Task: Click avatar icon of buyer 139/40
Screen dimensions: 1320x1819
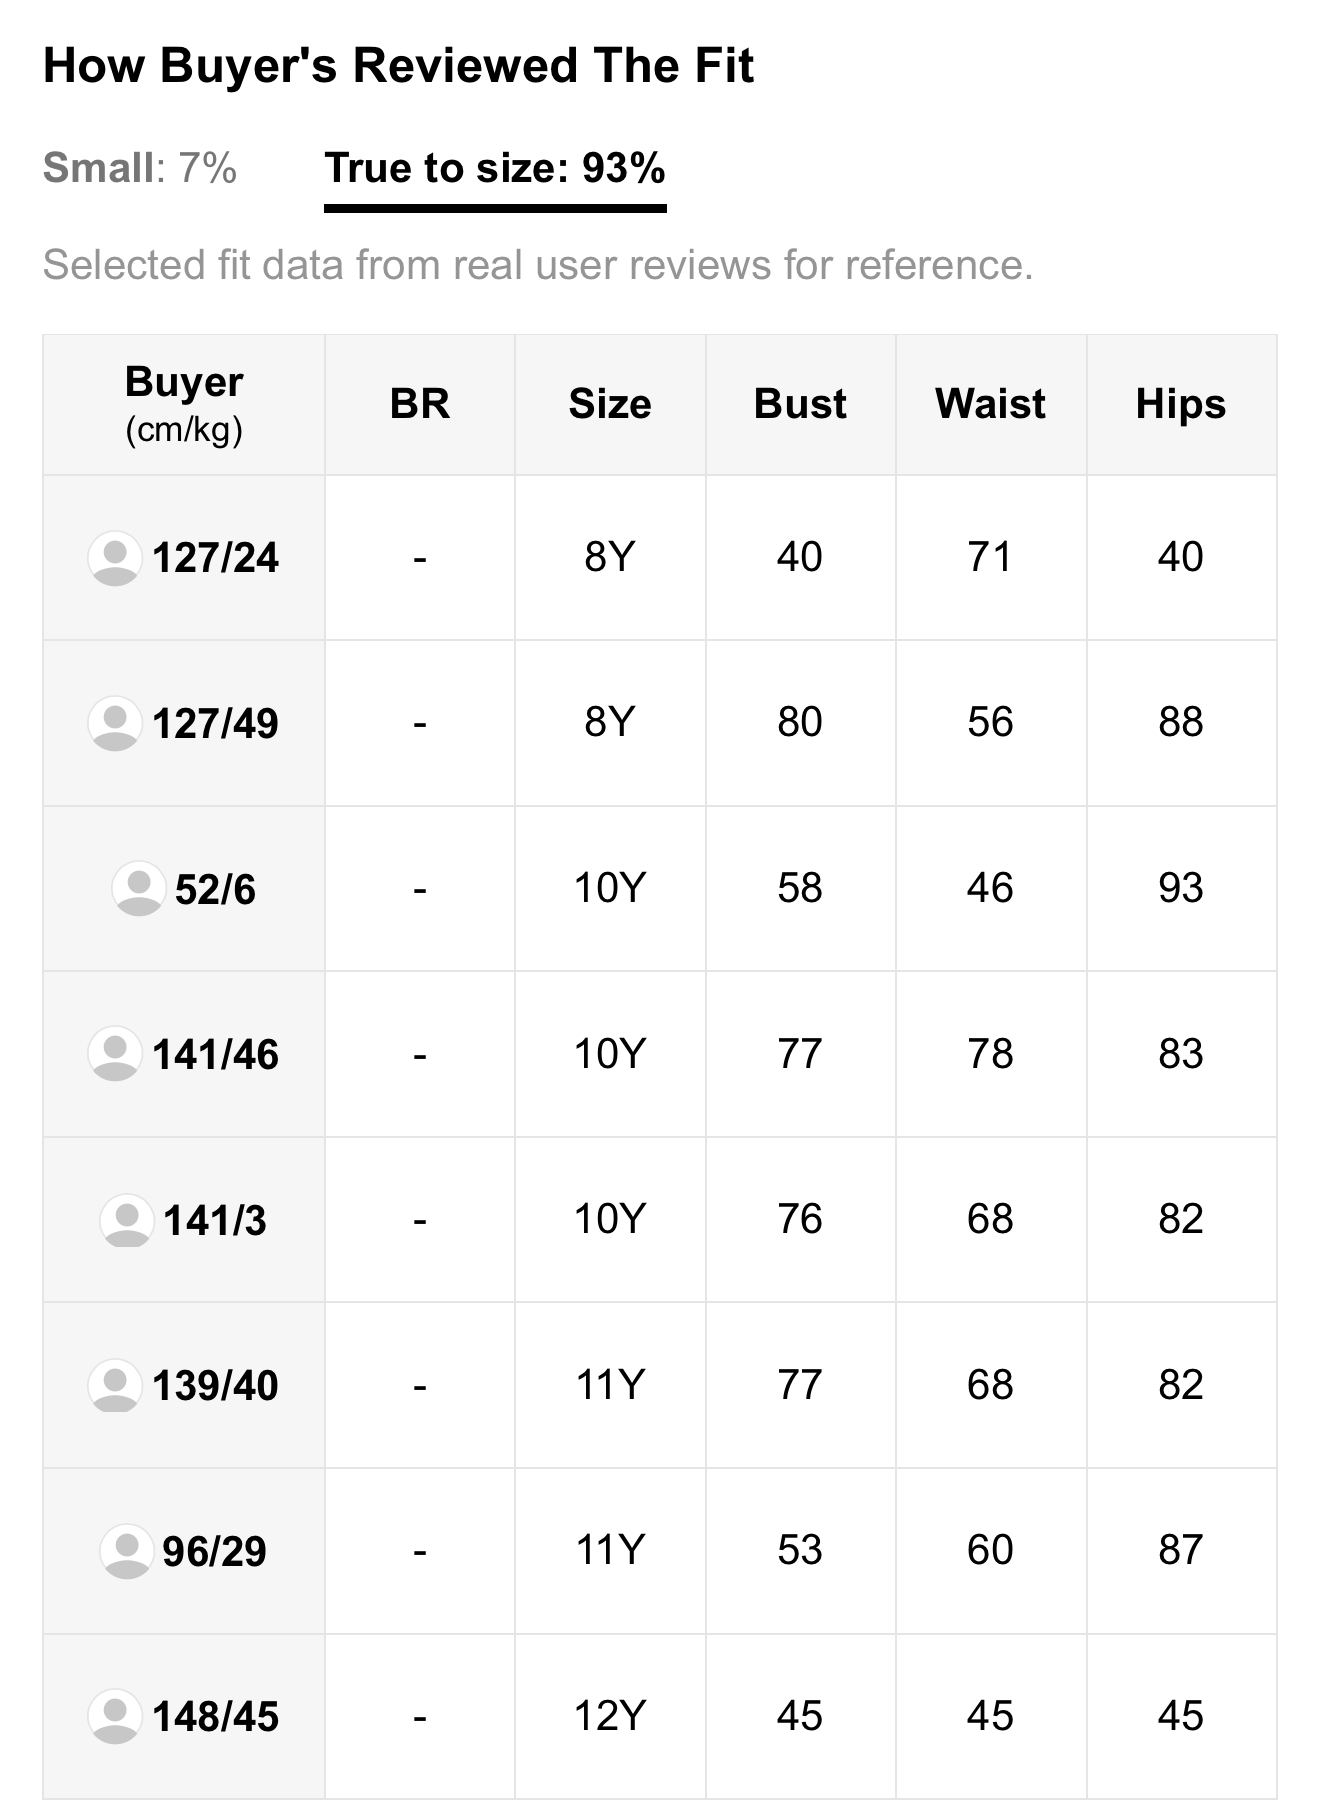Action: 115,1385
